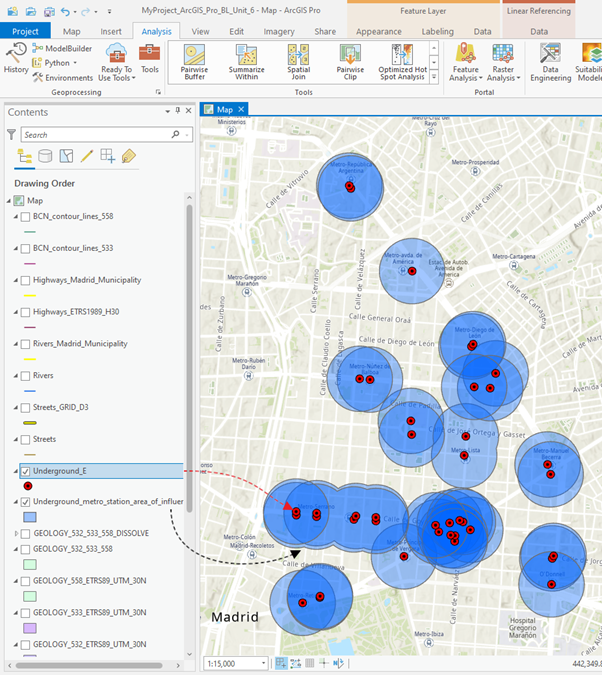Open the Appearance ribbon tab

(x=379, y=31)
